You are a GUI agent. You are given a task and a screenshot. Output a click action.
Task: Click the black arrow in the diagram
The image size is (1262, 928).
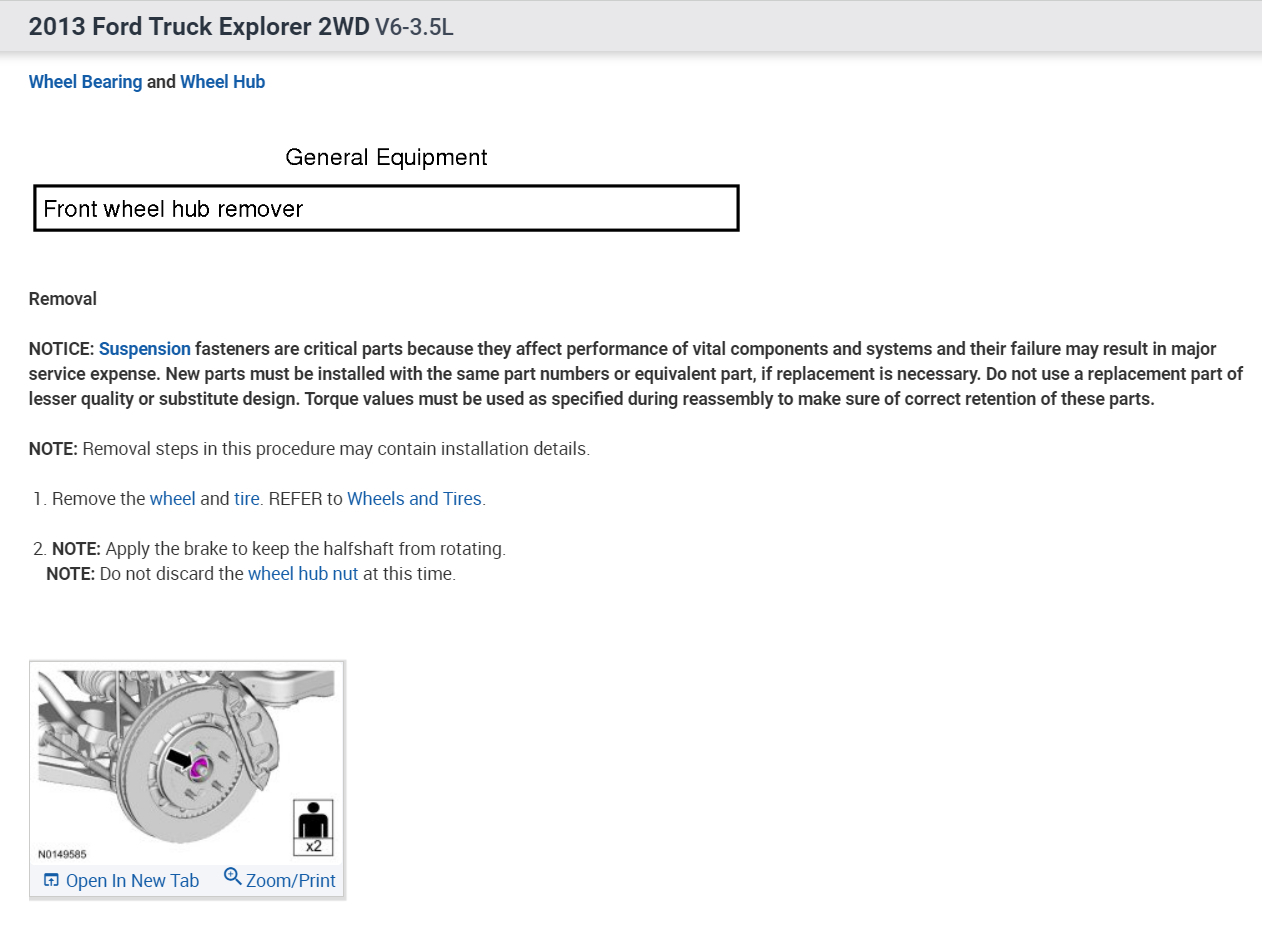(178, 760)
